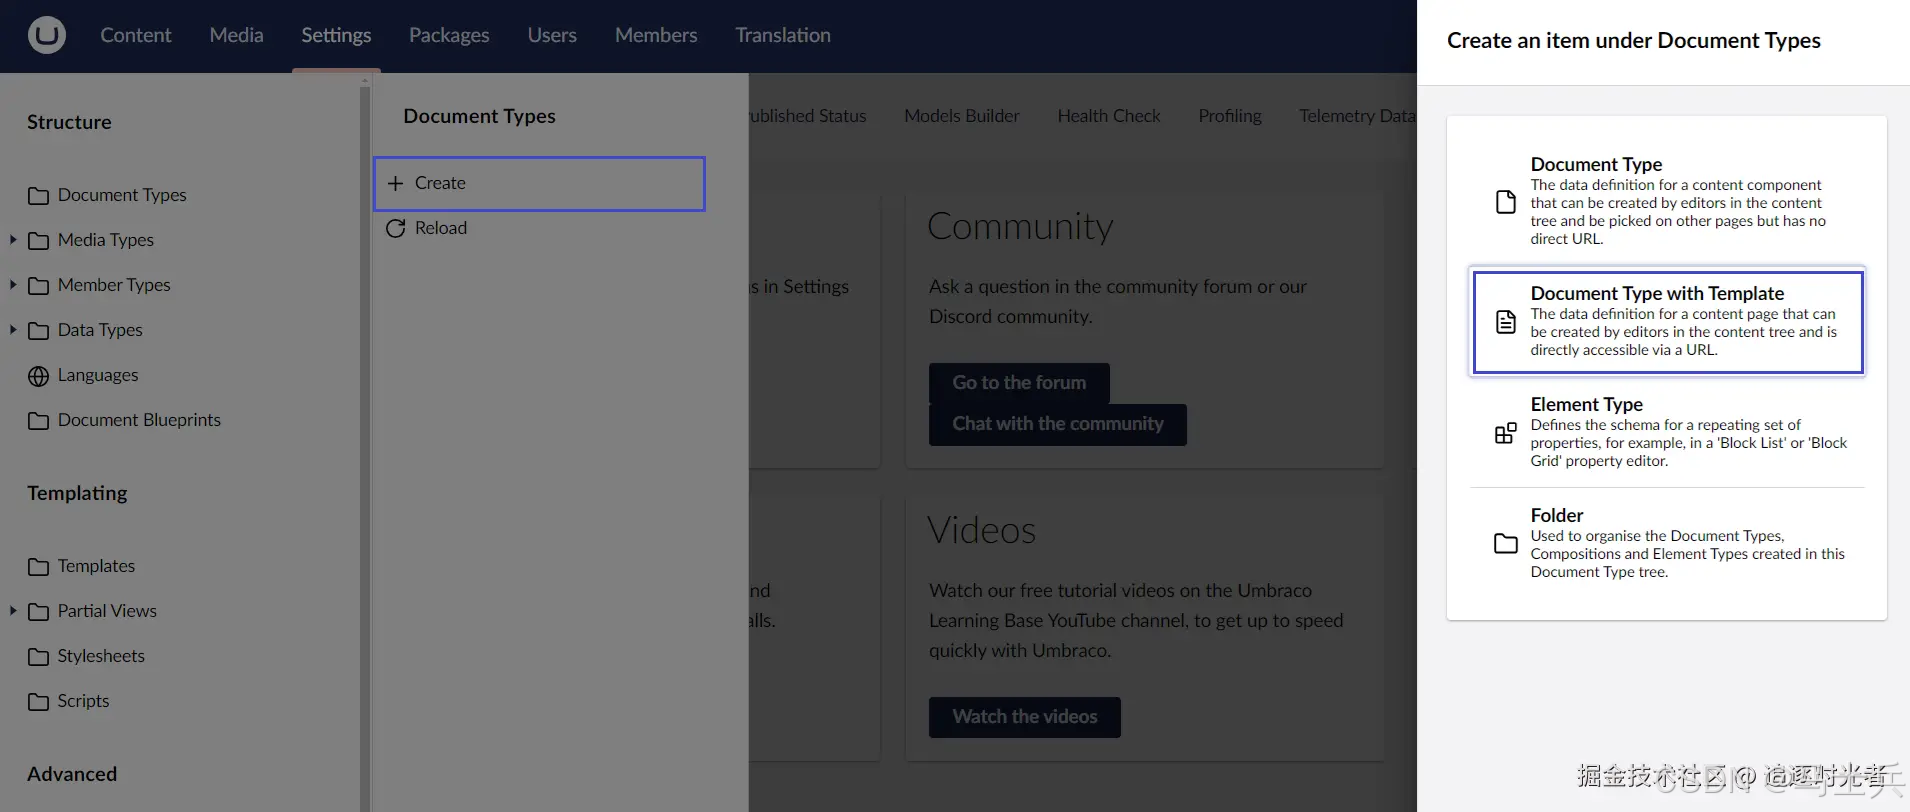
Task: Select Create in the Document Types menu
Action: (x=539, y=183)
